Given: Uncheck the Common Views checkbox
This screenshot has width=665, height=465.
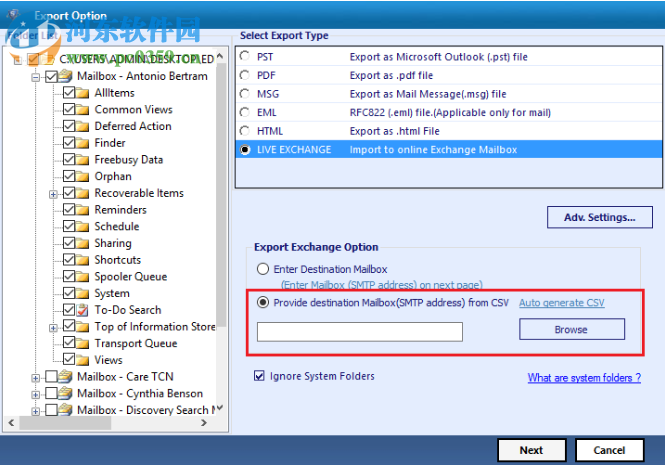Looking at the screenshot, I should [x=69, y=109].
